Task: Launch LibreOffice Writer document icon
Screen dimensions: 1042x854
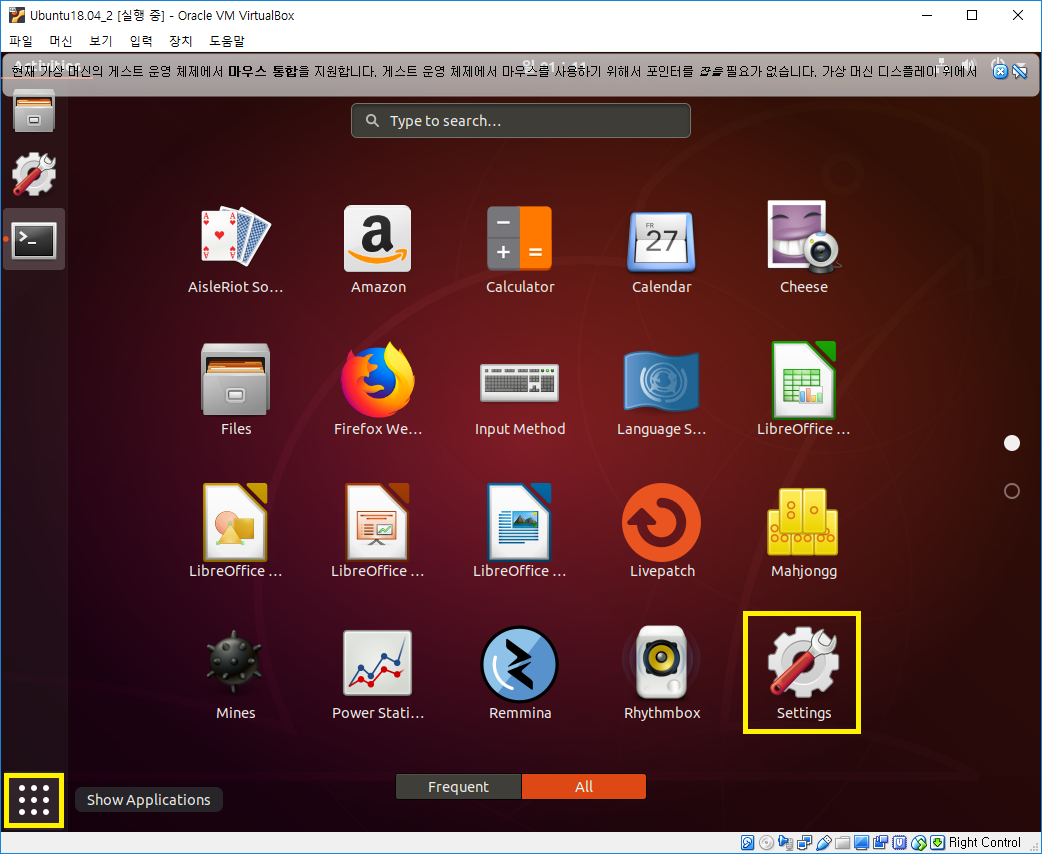Action: click(520, 532)
